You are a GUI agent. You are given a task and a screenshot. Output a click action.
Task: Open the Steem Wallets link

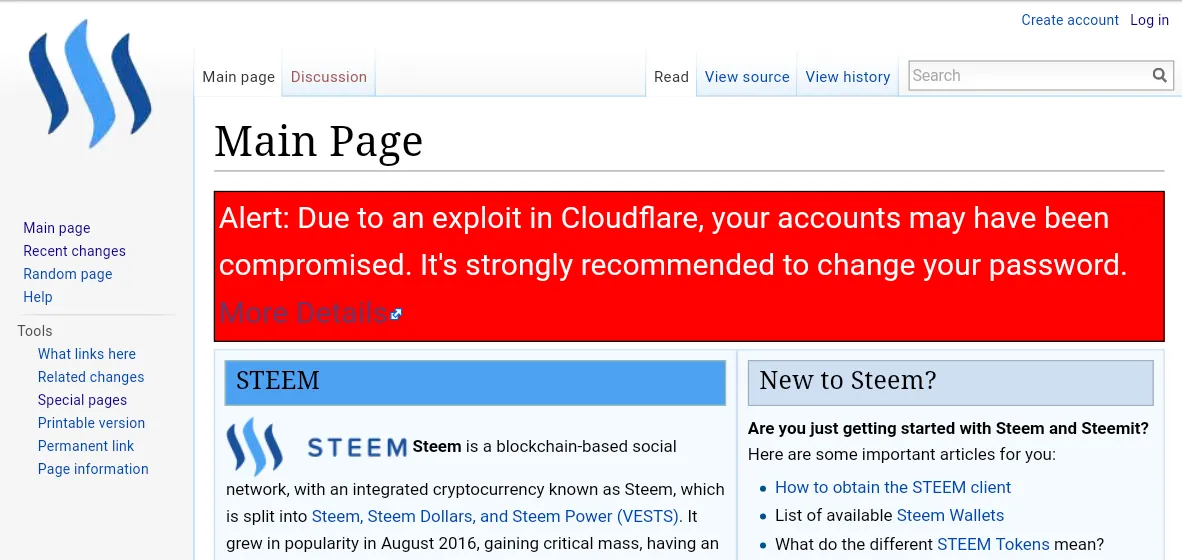tap(951, 516)
